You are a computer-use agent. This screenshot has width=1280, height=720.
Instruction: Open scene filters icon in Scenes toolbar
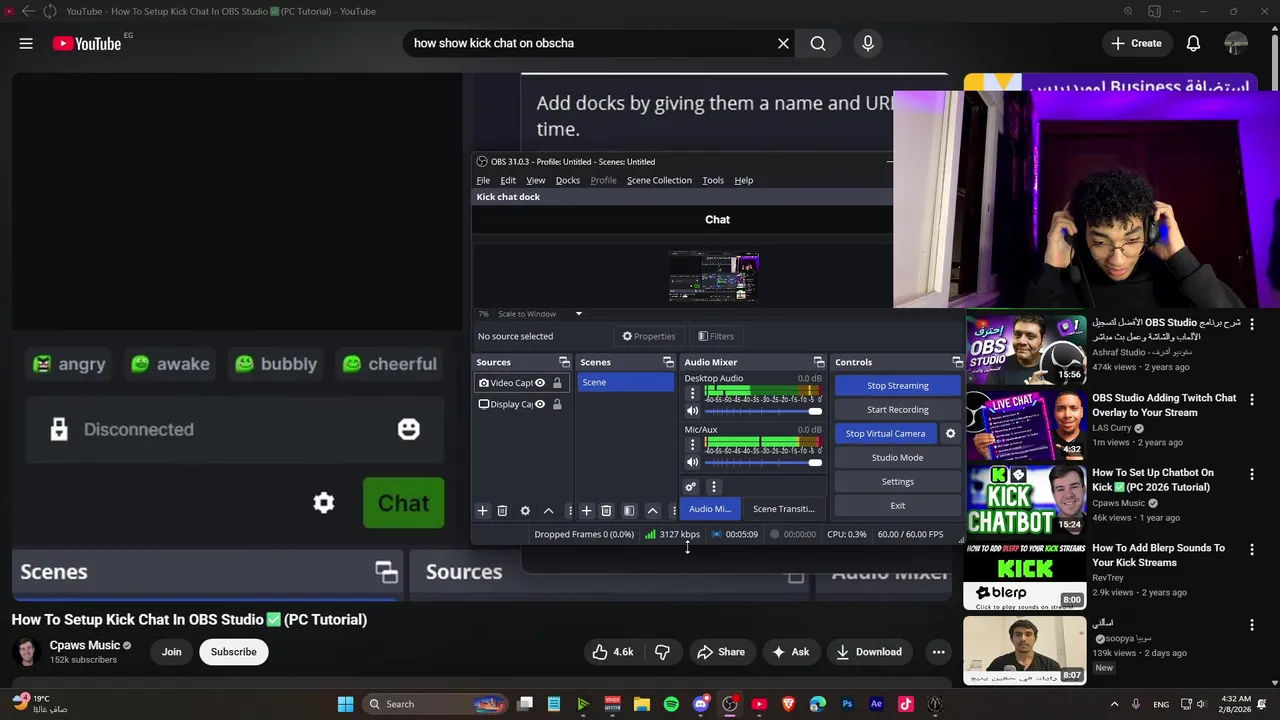[x=629, y=511]
